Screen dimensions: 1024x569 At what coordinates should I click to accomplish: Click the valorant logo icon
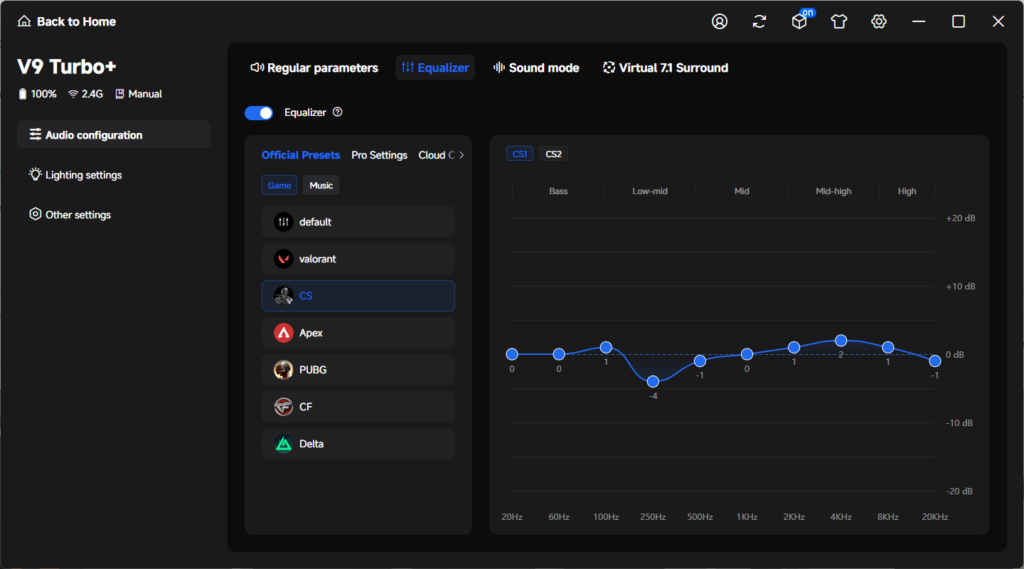pyautogui.click(x=283, y=259)
